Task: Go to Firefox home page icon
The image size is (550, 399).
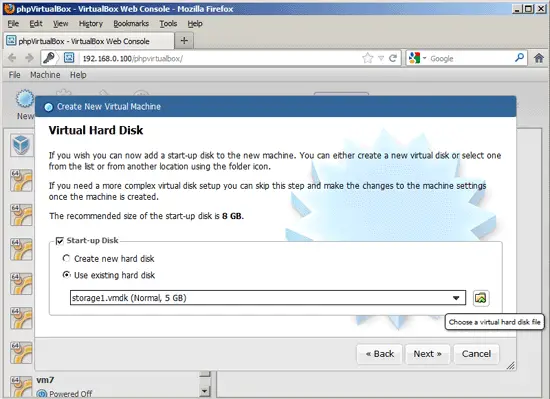Action: [x=539, y=58]
